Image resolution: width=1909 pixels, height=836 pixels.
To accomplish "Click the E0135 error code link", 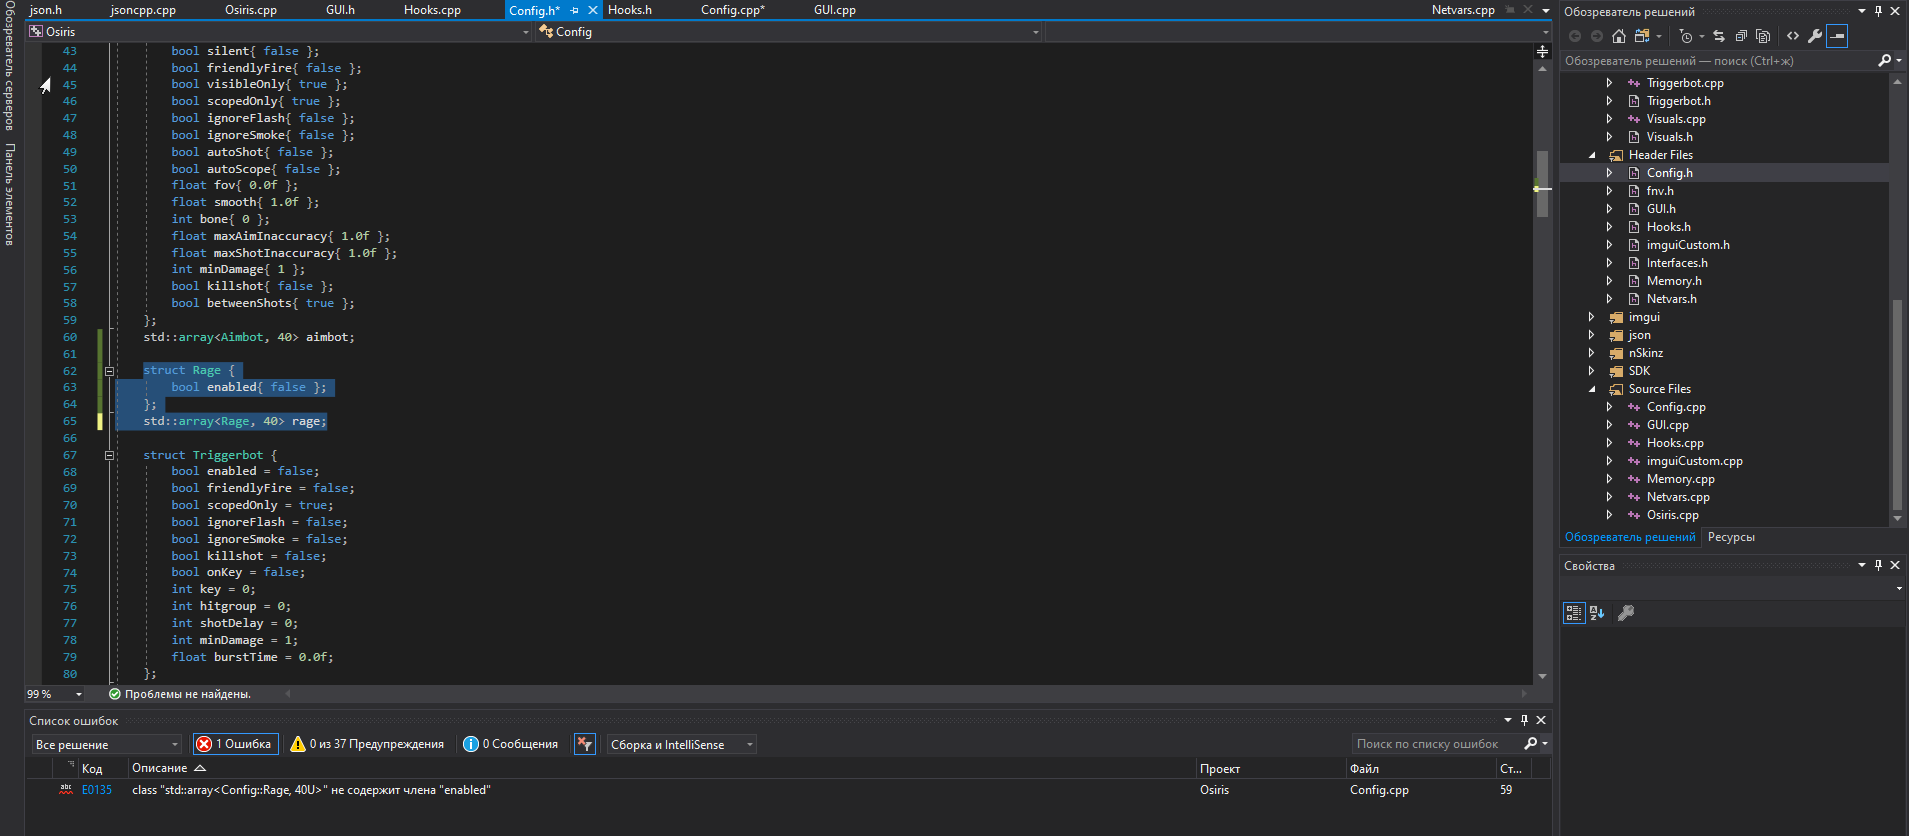I will (x=97, y=790).
